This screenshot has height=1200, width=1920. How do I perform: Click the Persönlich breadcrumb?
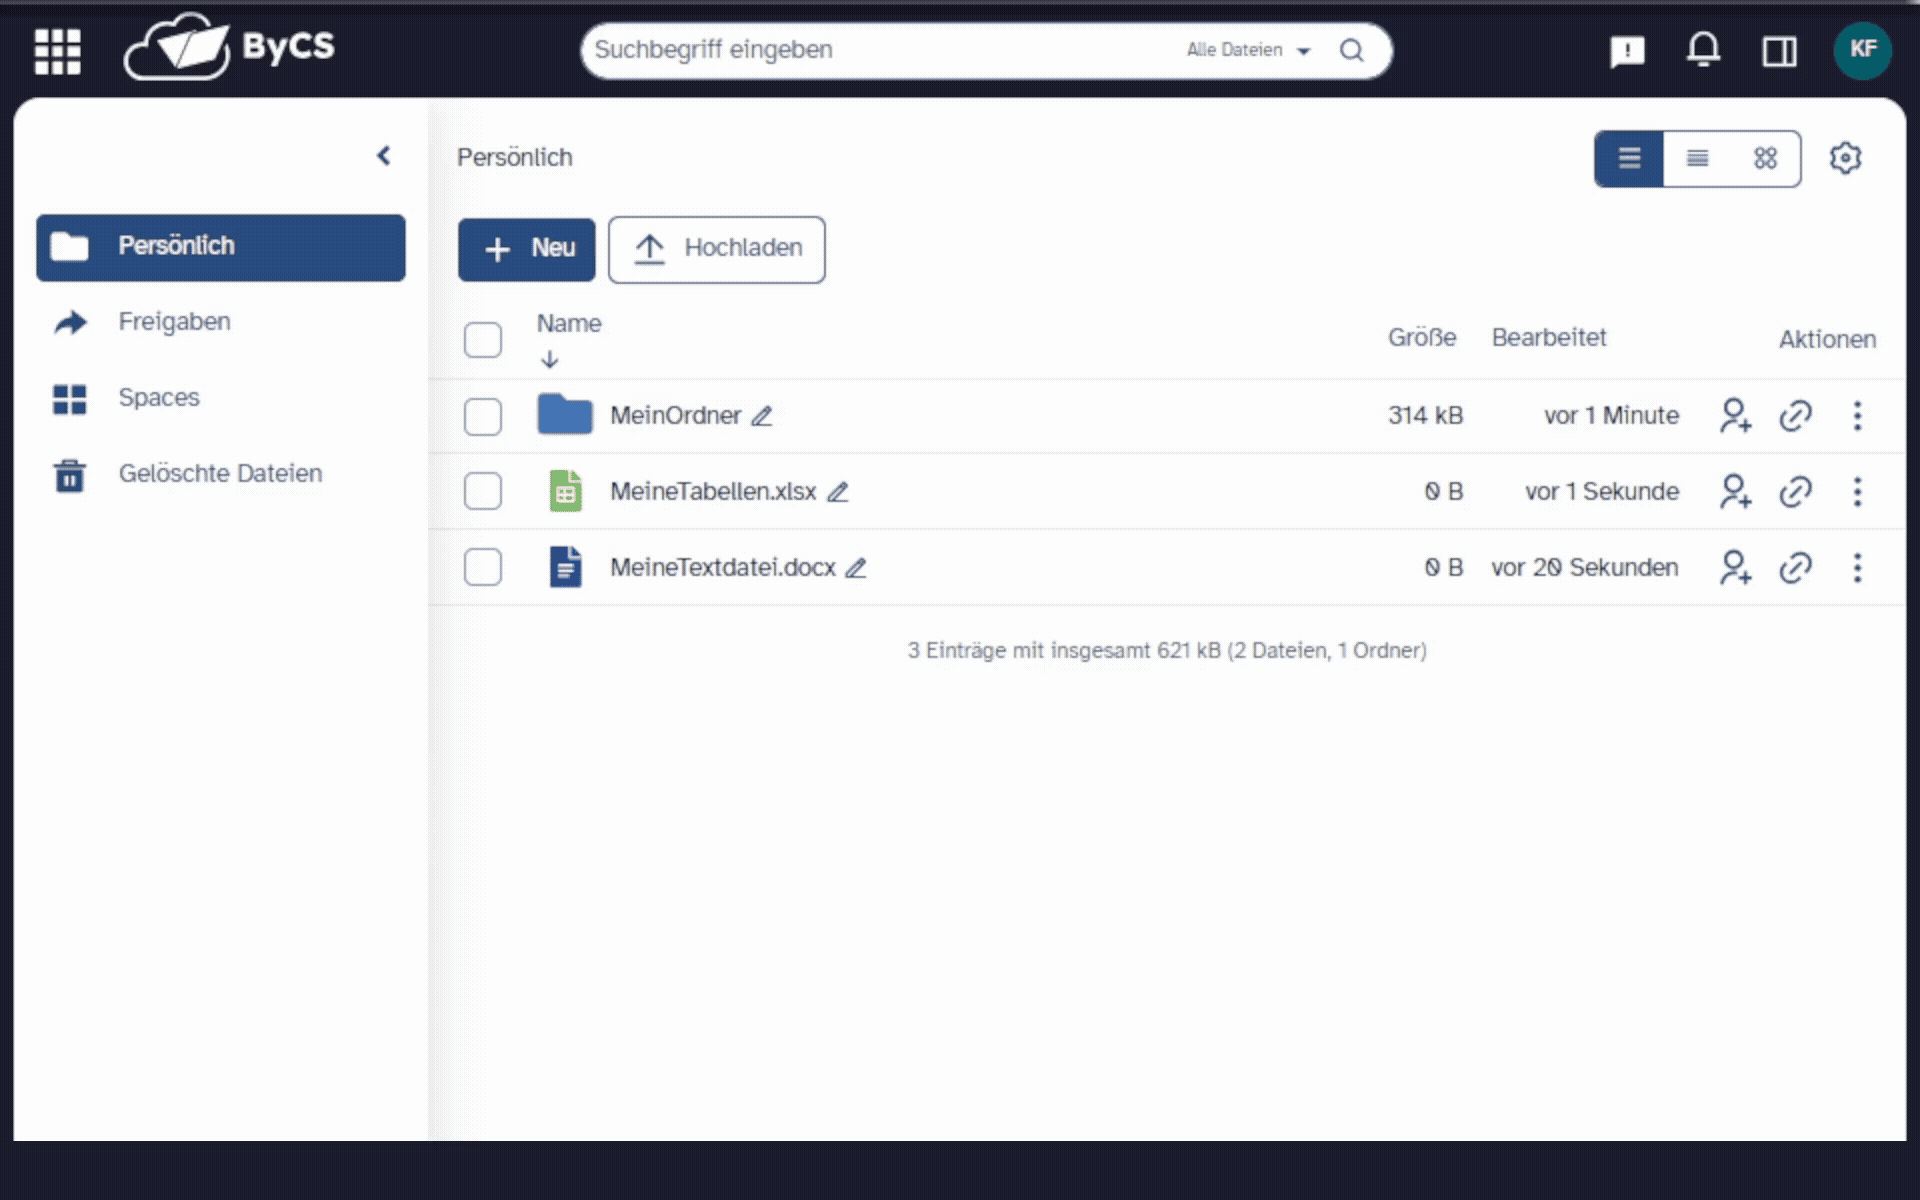point(515,158)
